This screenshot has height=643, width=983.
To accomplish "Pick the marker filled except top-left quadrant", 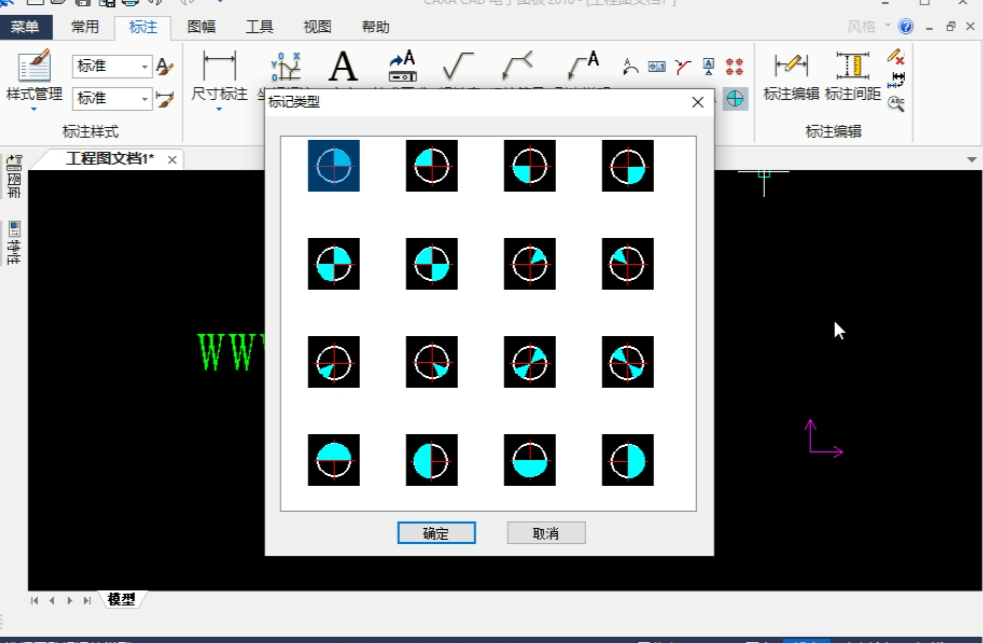I will click(x=334, y=264).
